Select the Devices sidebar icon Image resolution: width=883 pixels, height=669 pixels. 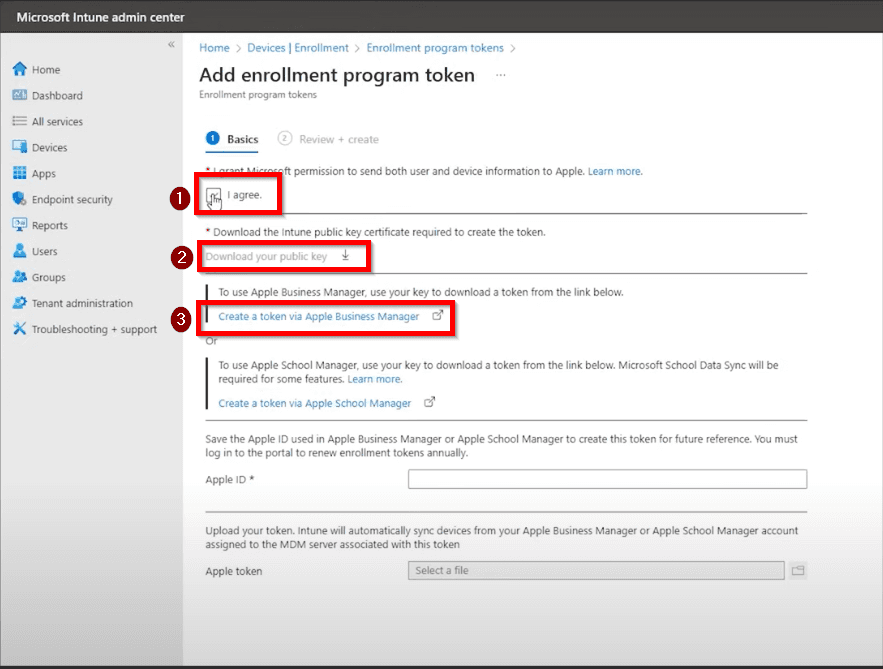pyautogui.click(x=18, y=147)
